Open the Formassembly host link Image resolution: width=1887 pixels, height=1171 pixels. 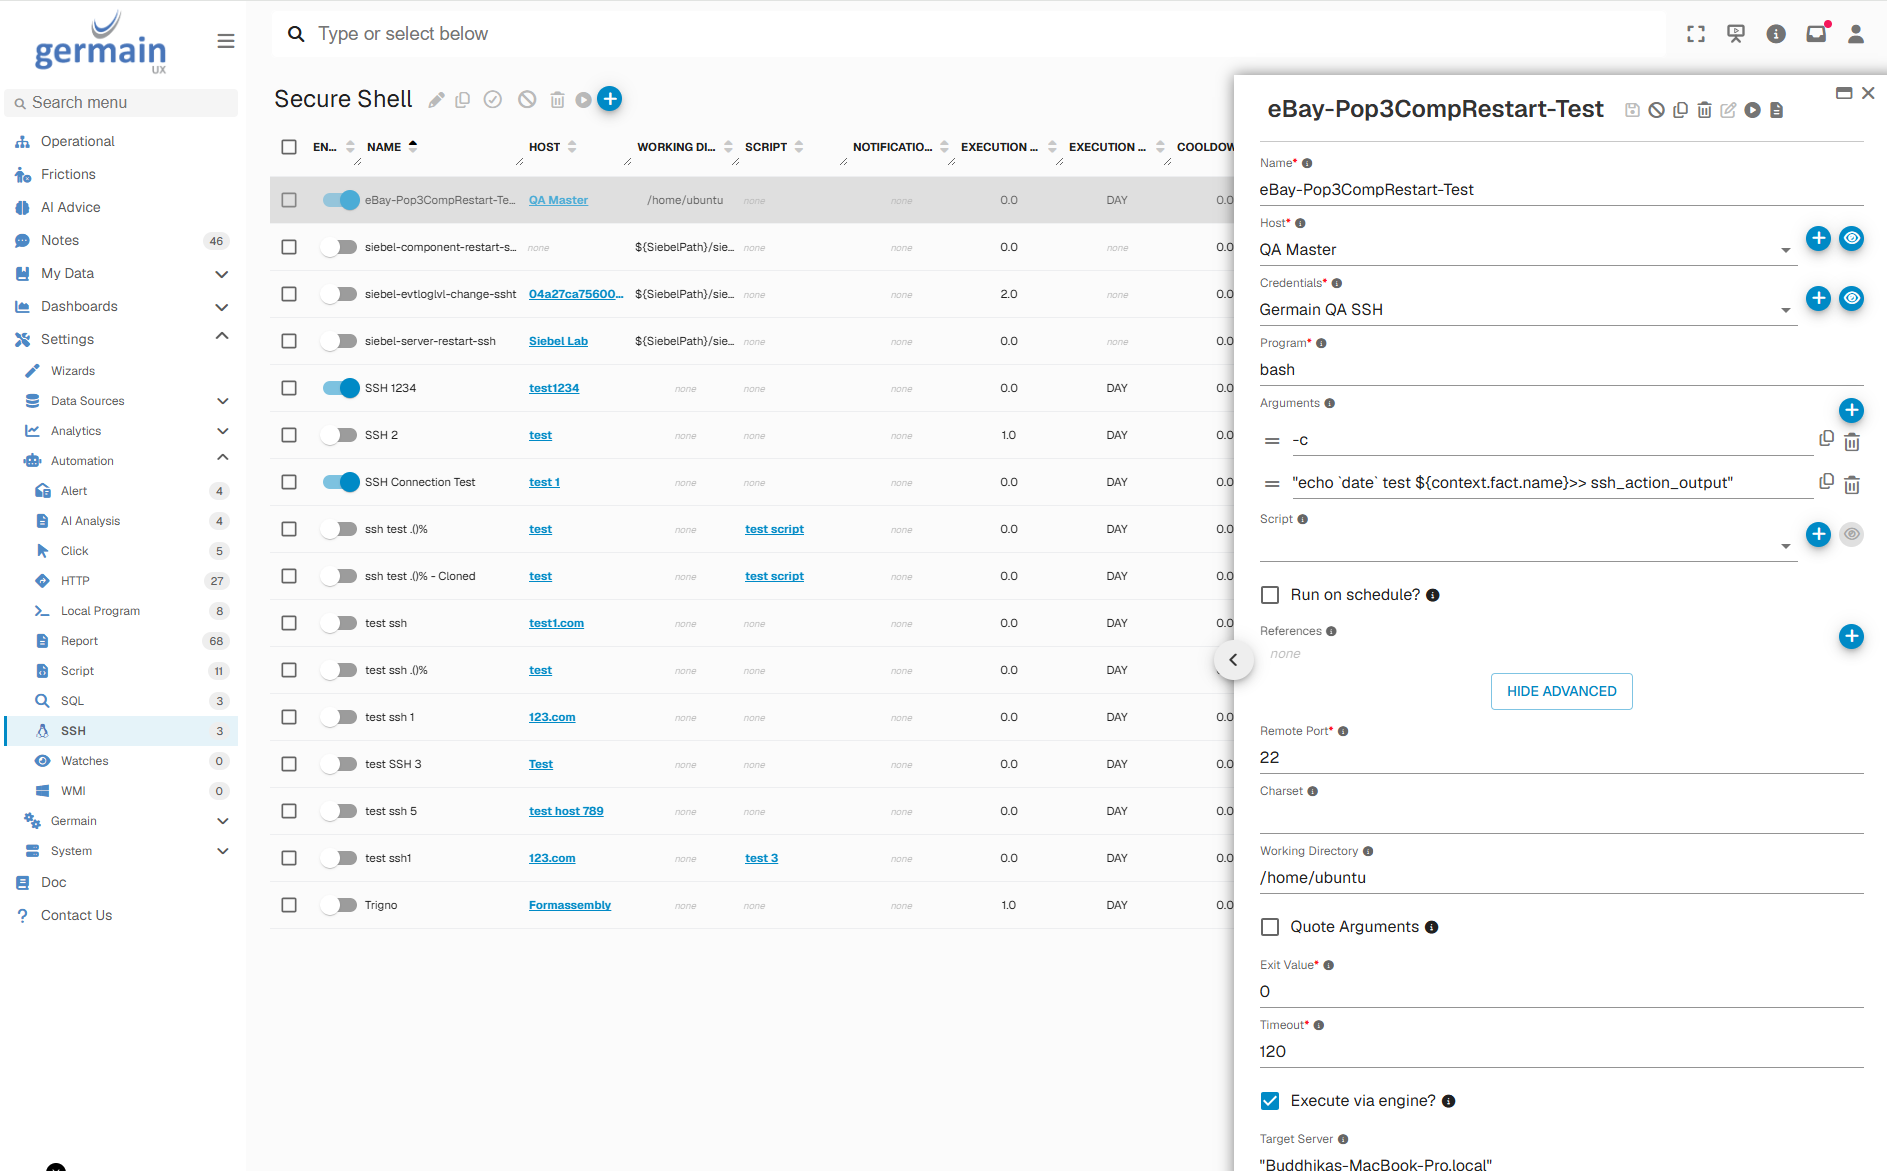tap(570, 905)
